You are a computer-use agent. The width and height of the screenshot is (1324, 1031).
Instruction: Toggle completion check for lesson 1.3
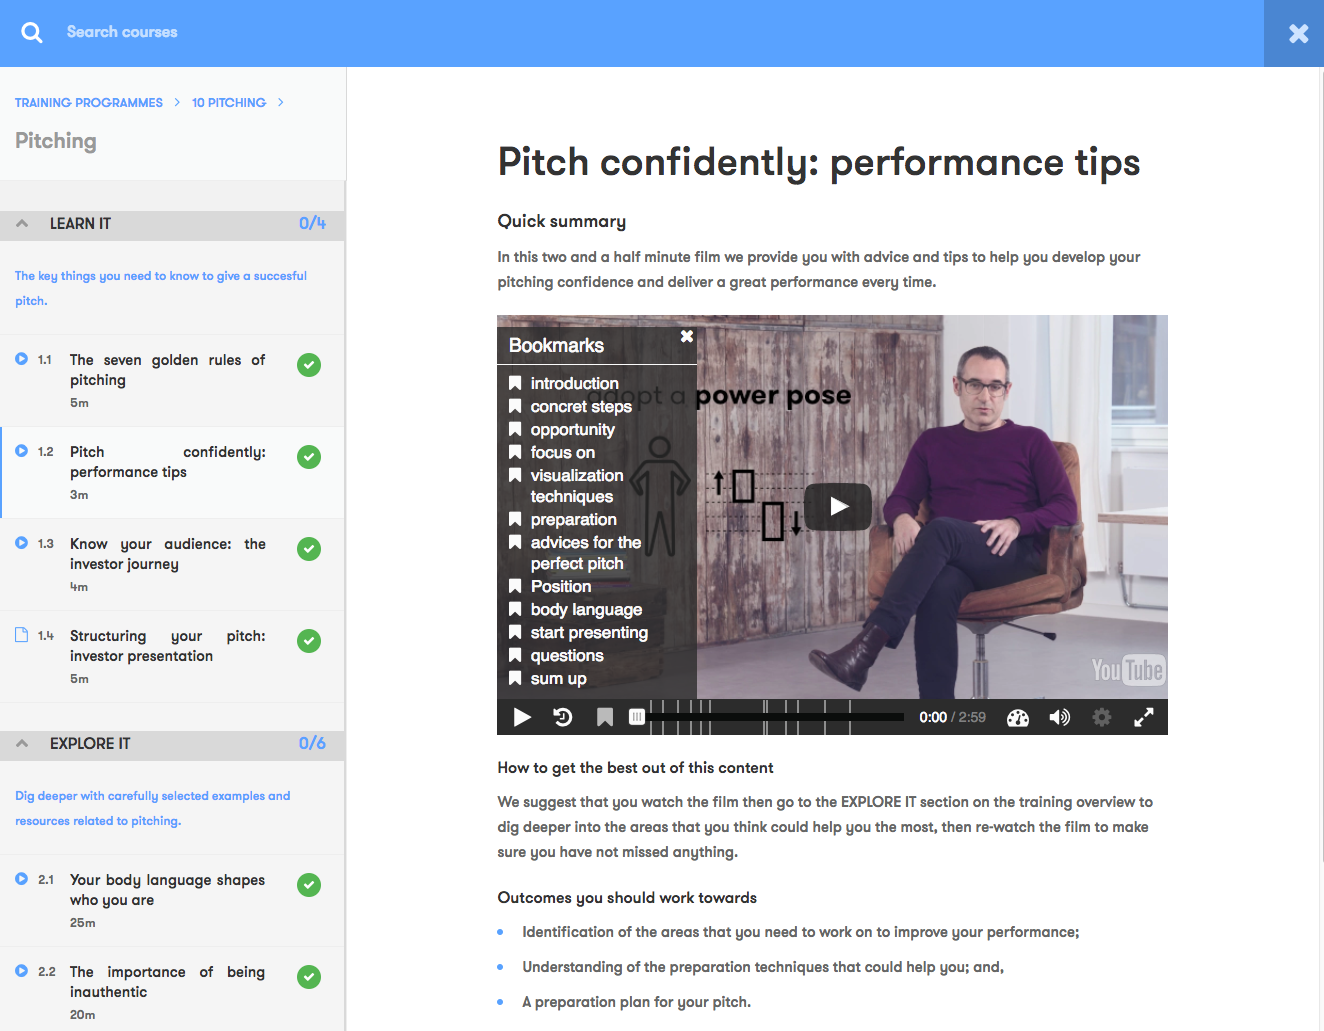pos(309,549)
